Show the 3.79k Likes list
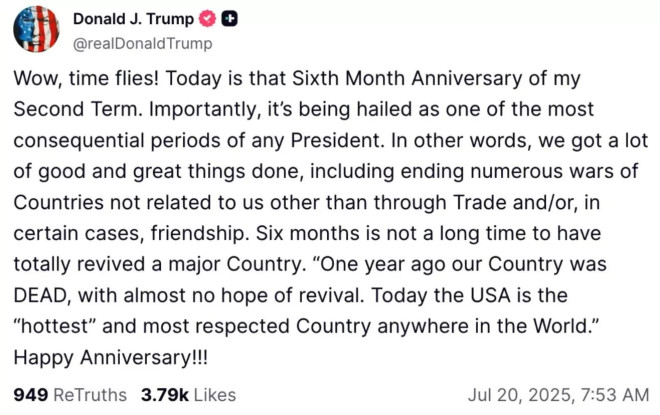Image resolution: width=660 pixels, height=415 pixels. point(173,395)
